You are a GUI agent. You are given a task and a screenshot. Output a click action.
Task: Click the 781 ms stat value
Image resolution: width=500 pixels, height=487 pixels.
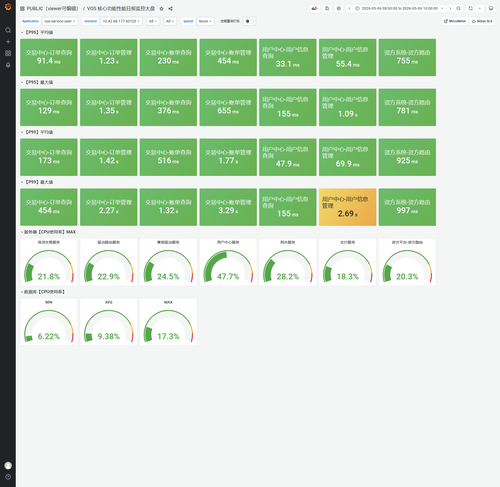click(407, 111)
